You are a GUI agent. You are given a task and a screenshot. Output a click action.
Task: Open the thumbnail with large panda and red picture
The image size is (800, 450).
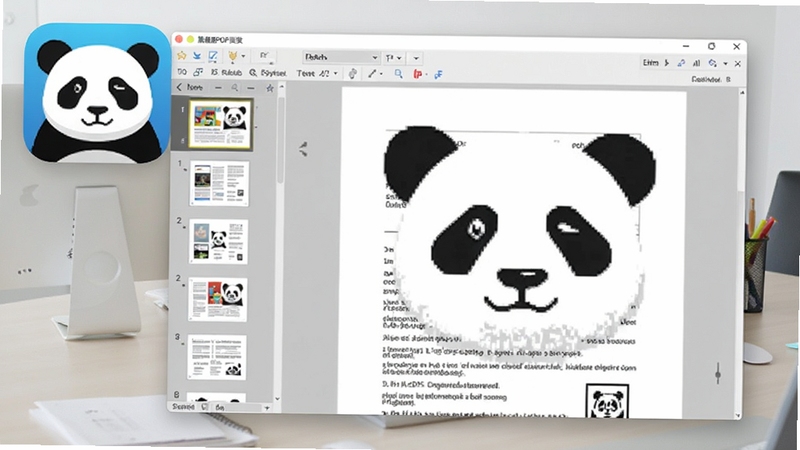218,299
